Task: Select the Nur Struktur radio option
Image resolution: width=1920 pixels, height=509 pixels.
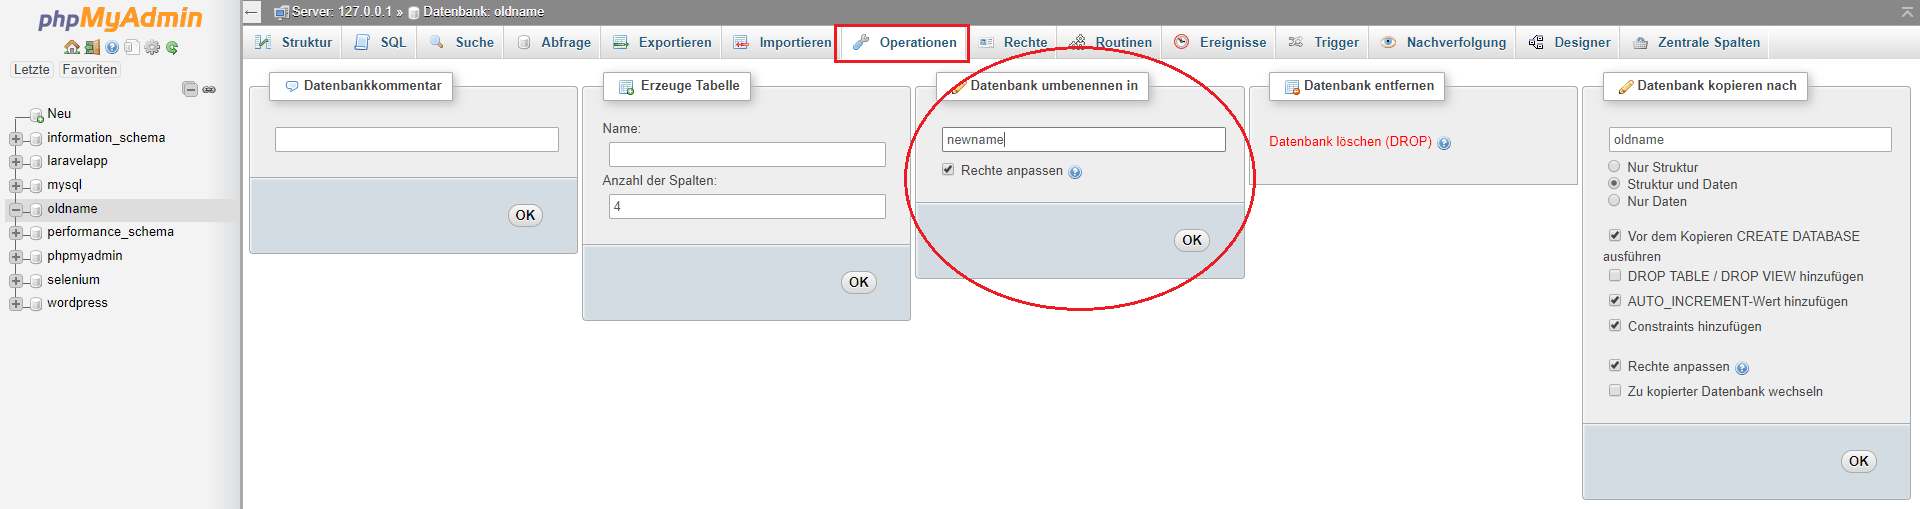Action: click(x=1614, y=167)
